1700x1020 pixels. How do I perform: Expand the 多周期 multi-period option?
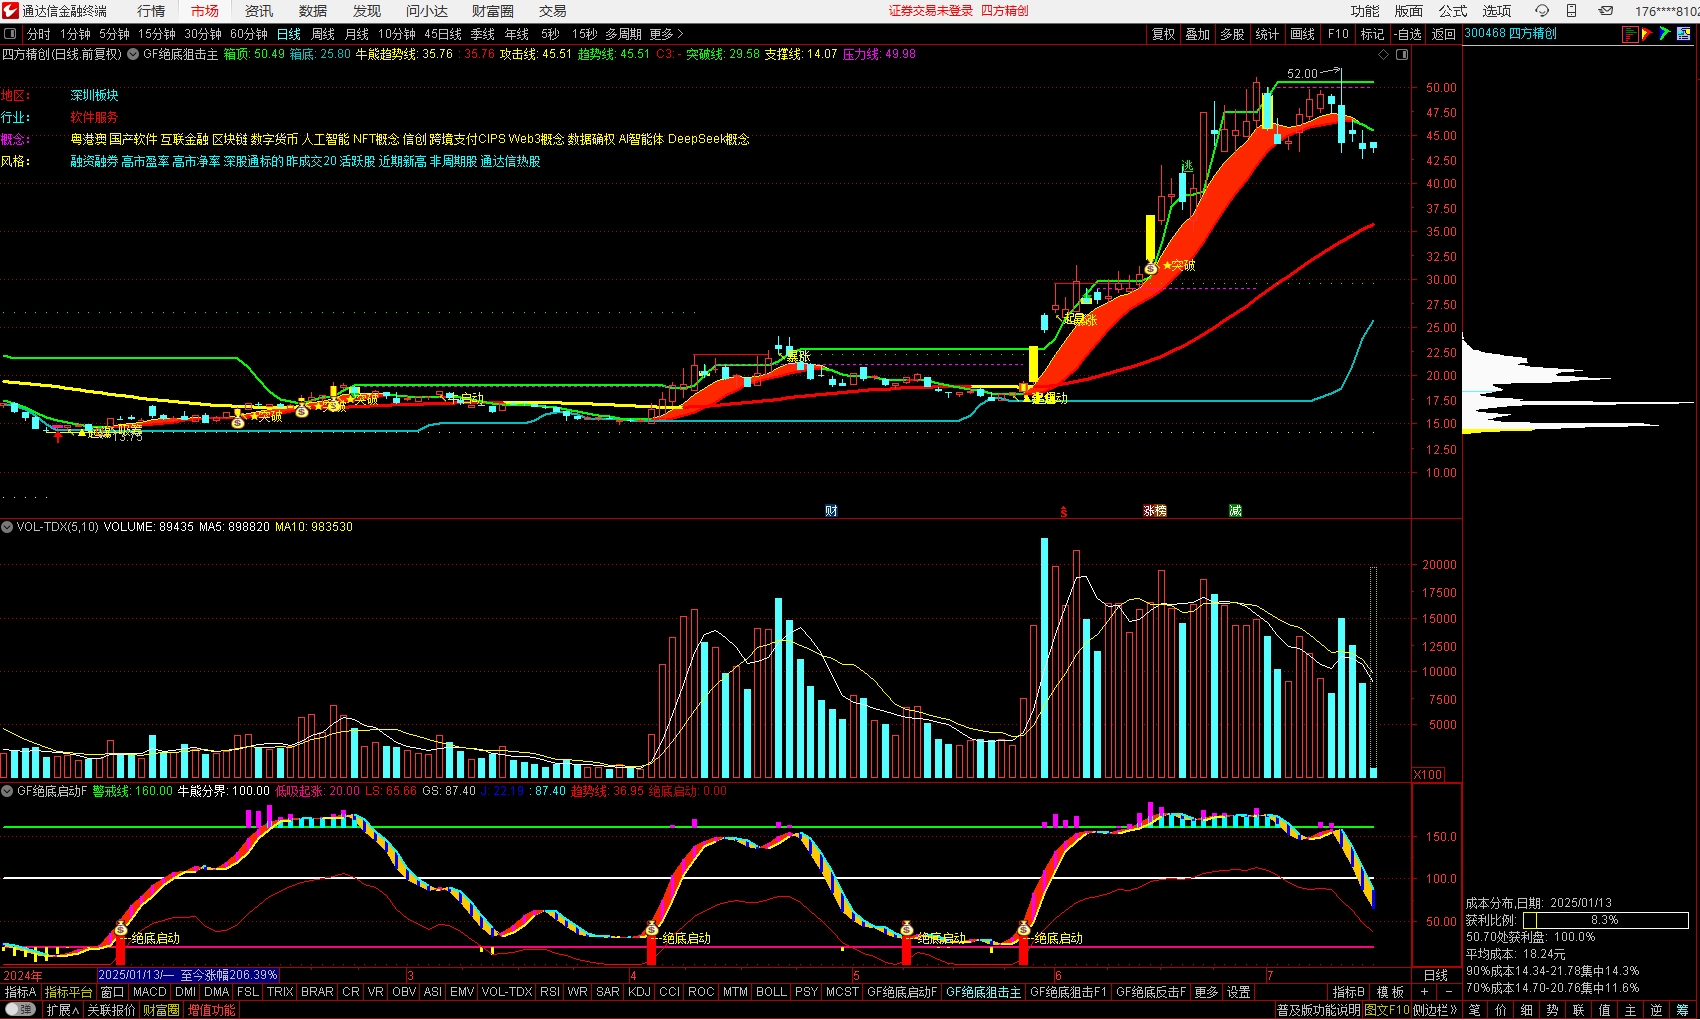click(623, 34)
